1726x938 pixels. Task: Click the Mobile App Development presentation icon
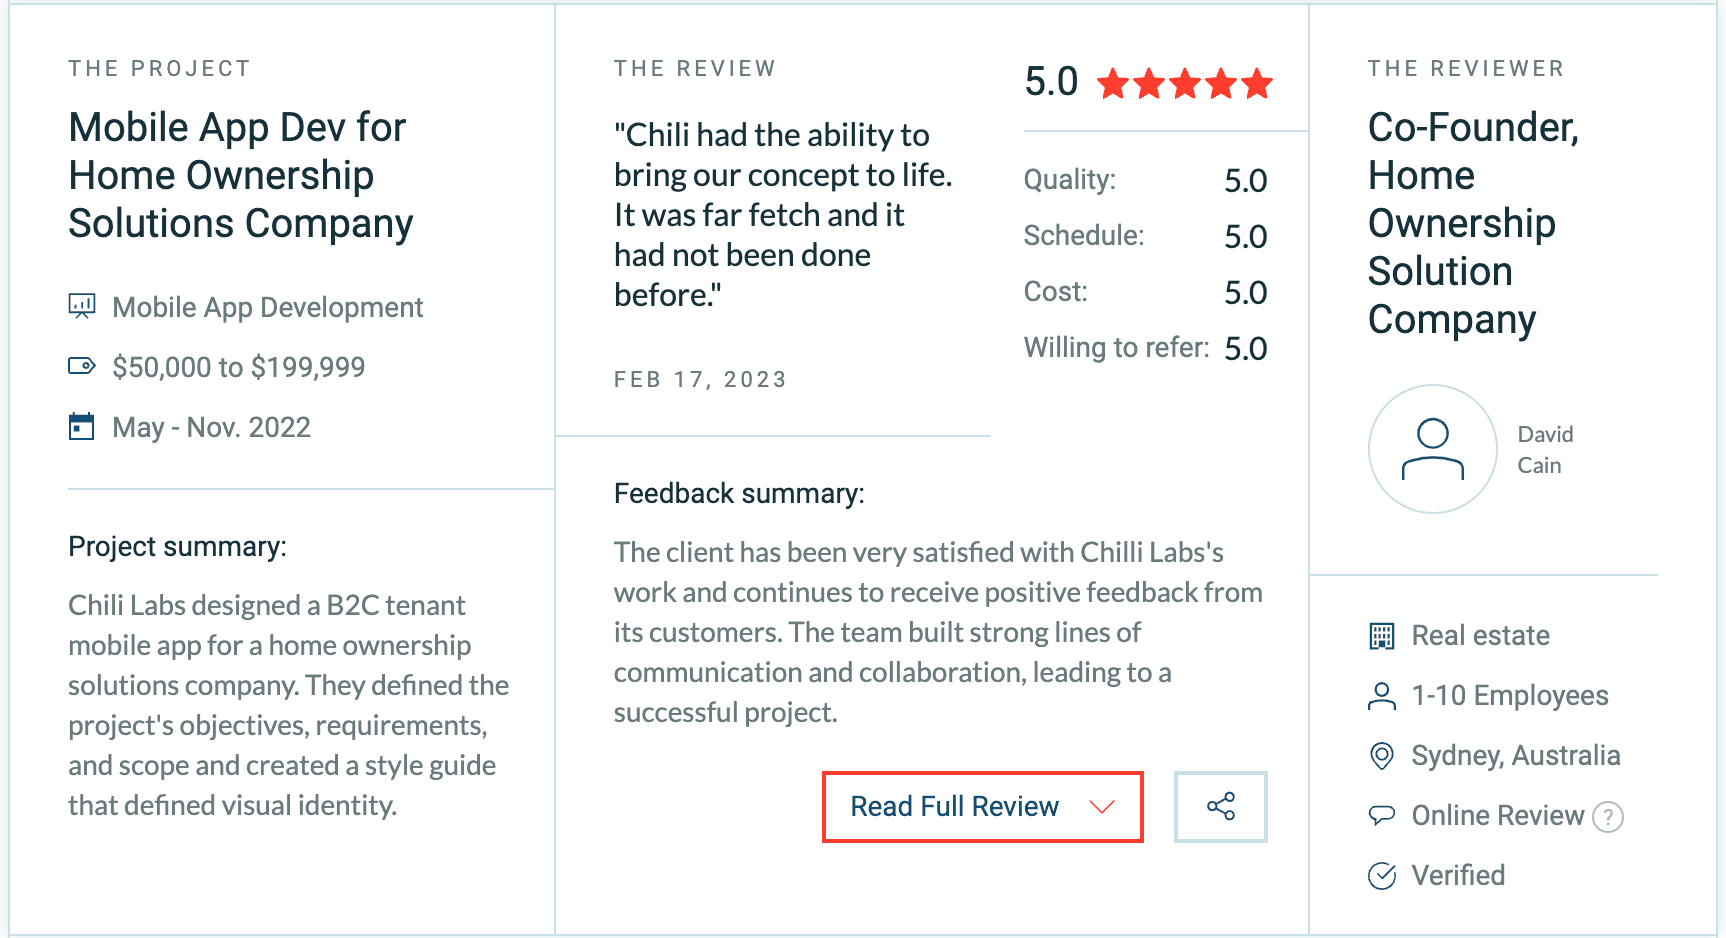tap(82, 306)
